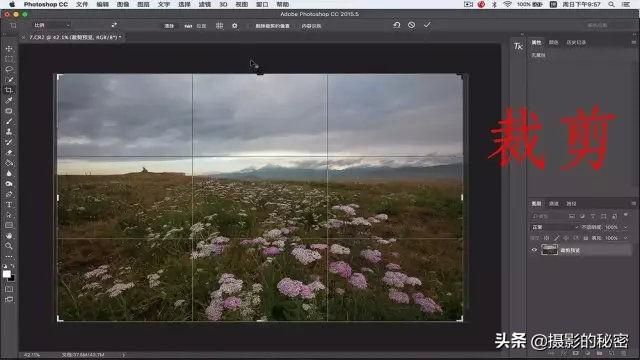
Task: Hide the 裁剪预览 layer eye icon
Action: pyautogui.click(x=534, y=250)
